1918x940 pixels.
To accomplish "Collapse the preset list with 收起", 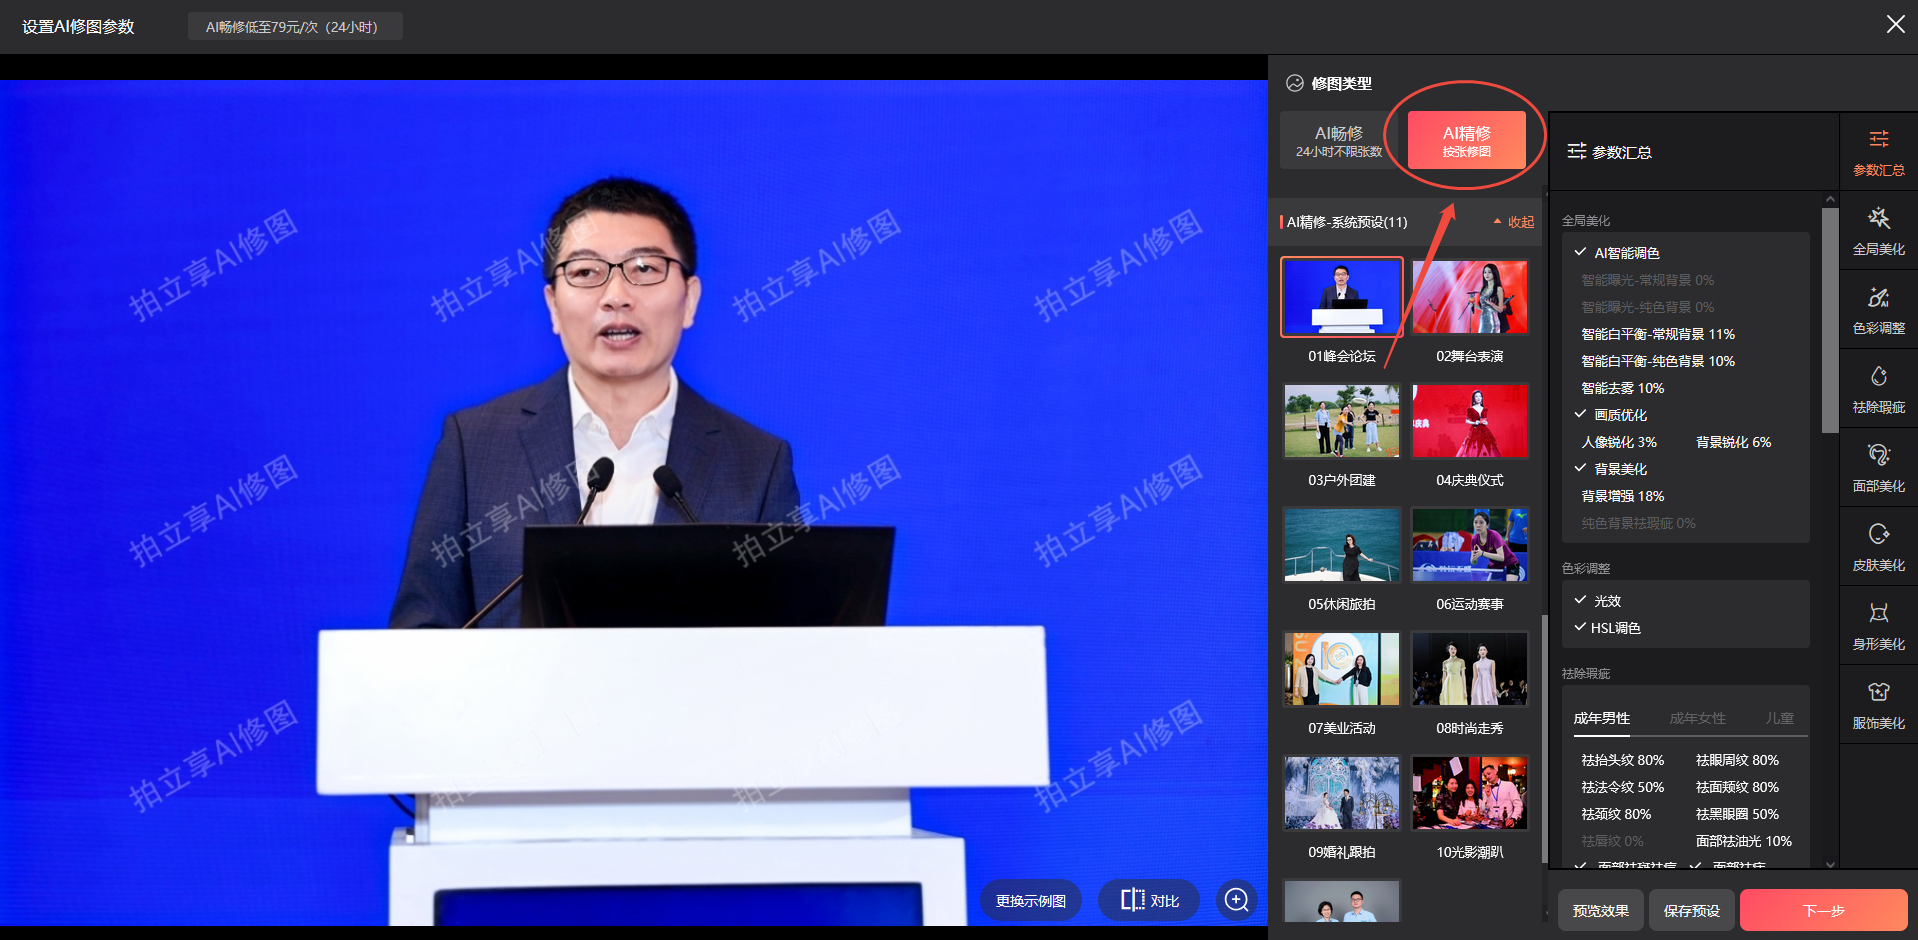I will tap(1514, 222).
